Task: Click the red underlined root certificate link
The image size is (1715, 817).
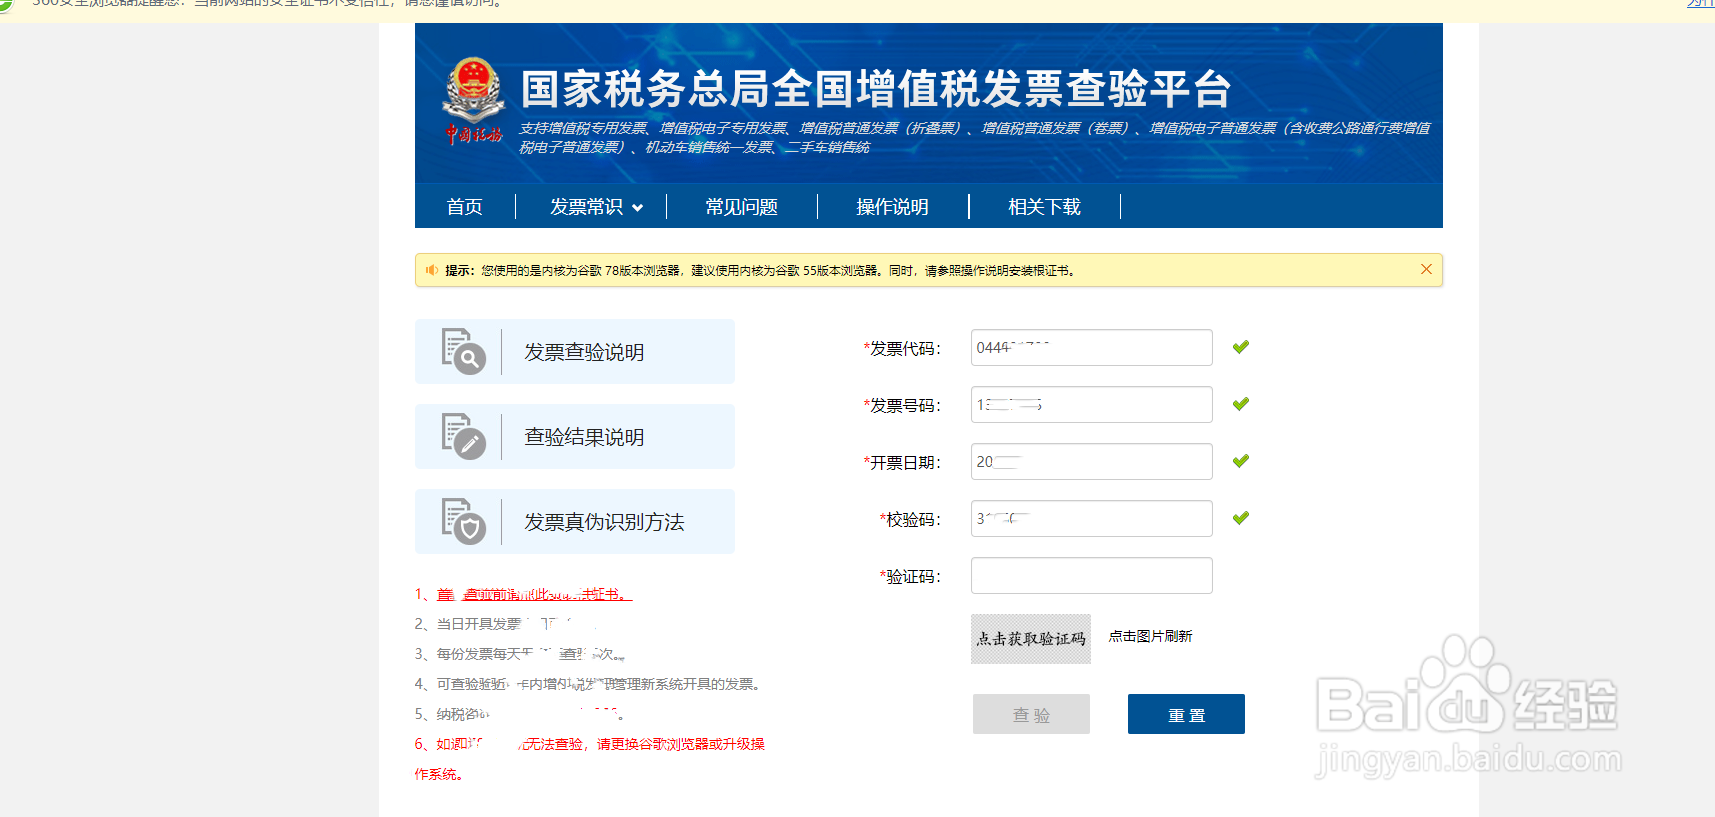Action: pos(535,594)
